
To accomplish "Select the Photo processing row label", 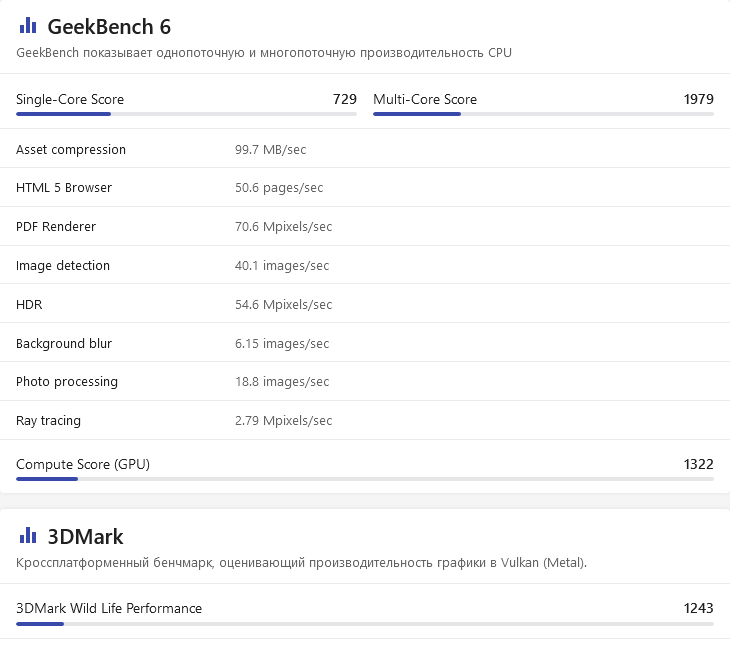I will pos(67,382).
